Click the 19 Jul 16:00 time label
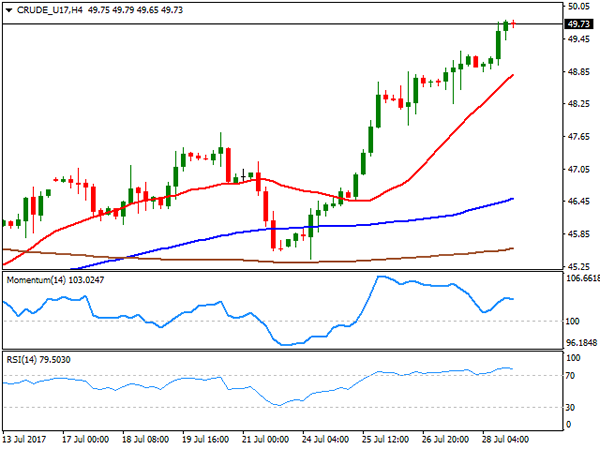 [x=205, y=439]
